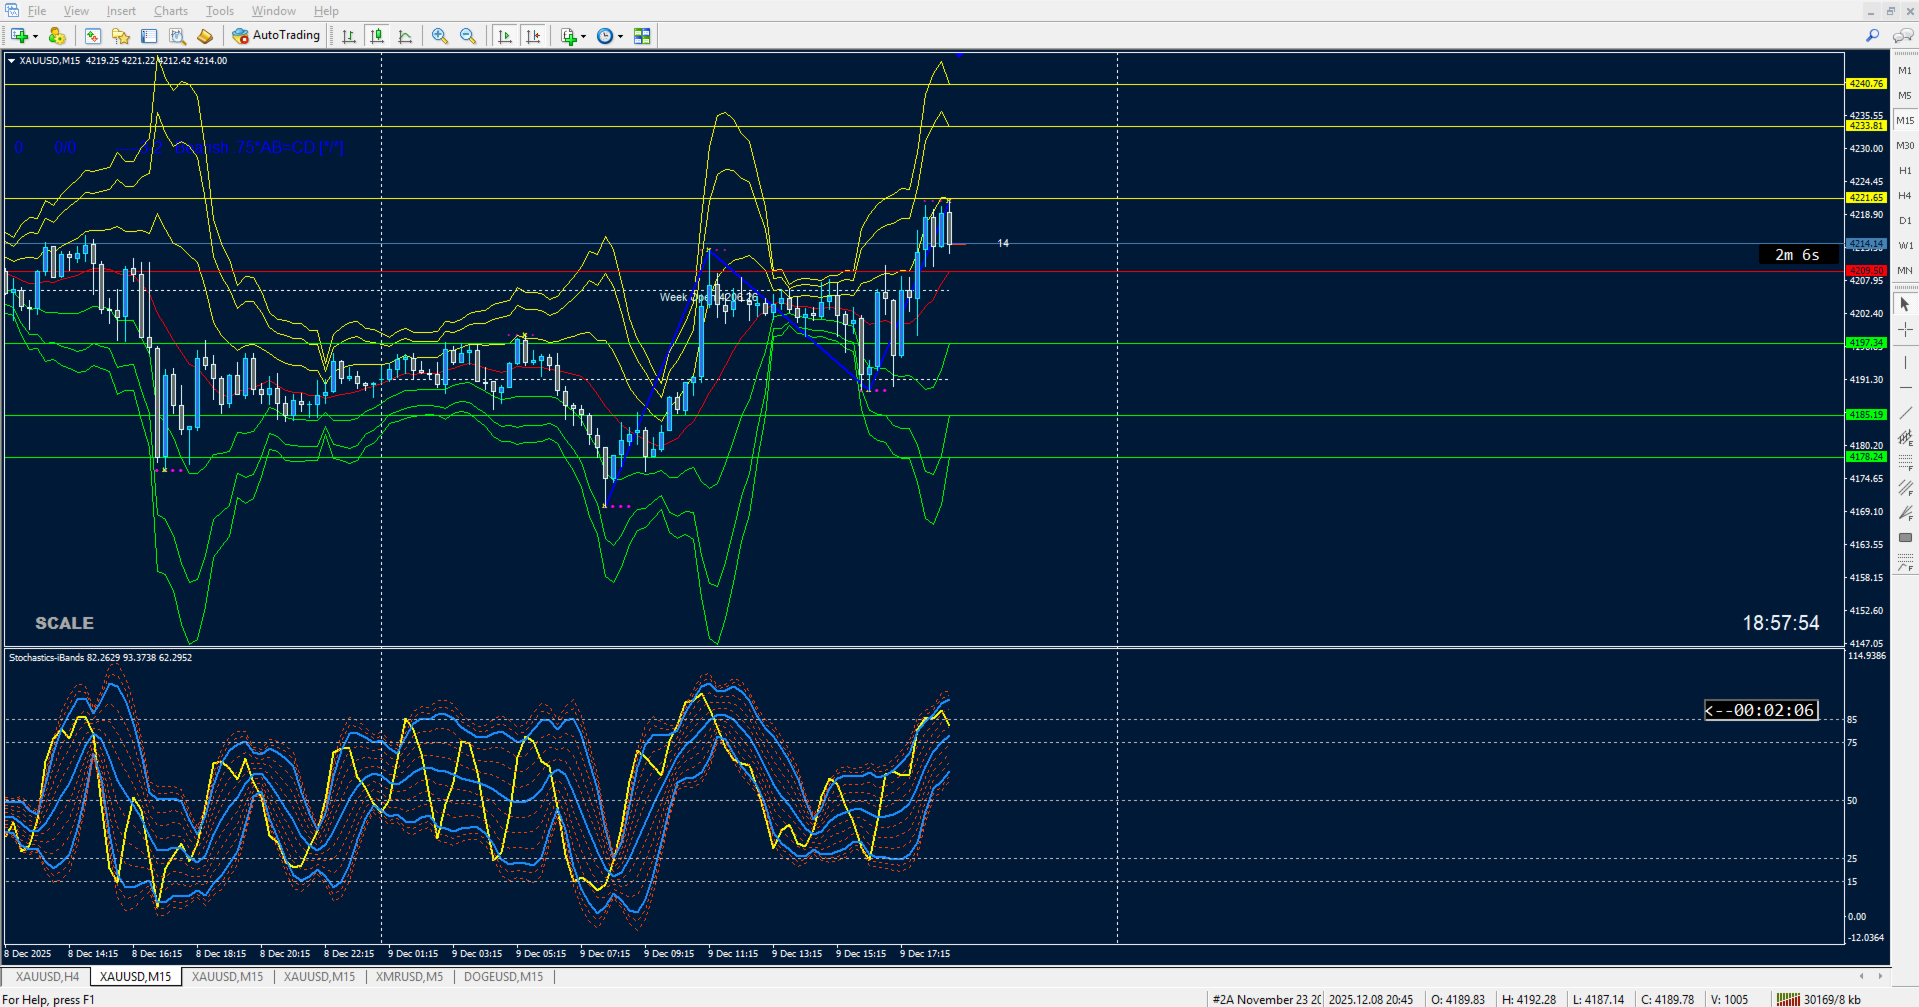Switch to the XMRUSD,M5 chart tab

(409, 977)
